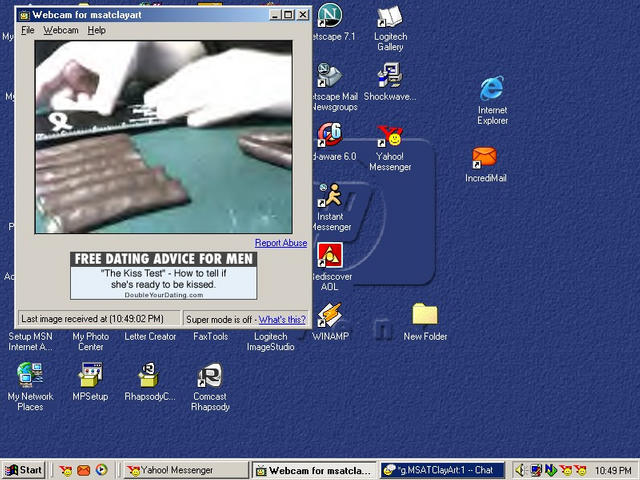
Task: Click the Free Dating Advice banner ad
Action: [163, 276]
